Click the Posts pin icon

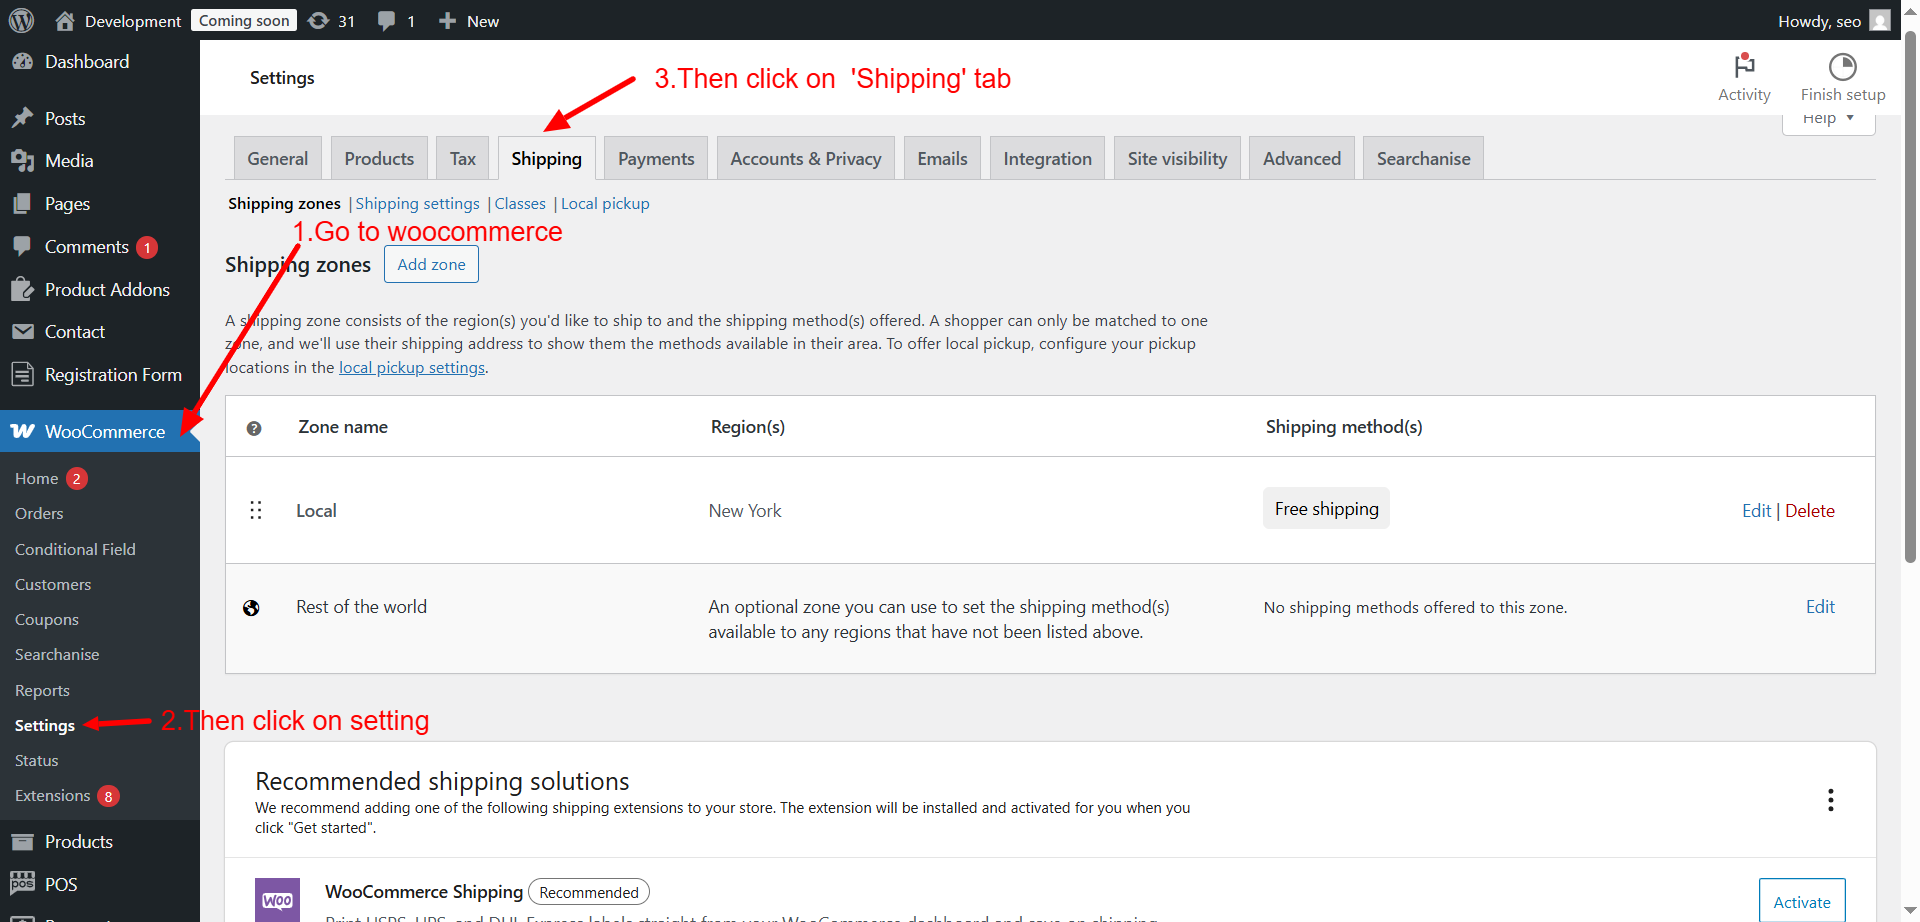click(x=22, y=118)
